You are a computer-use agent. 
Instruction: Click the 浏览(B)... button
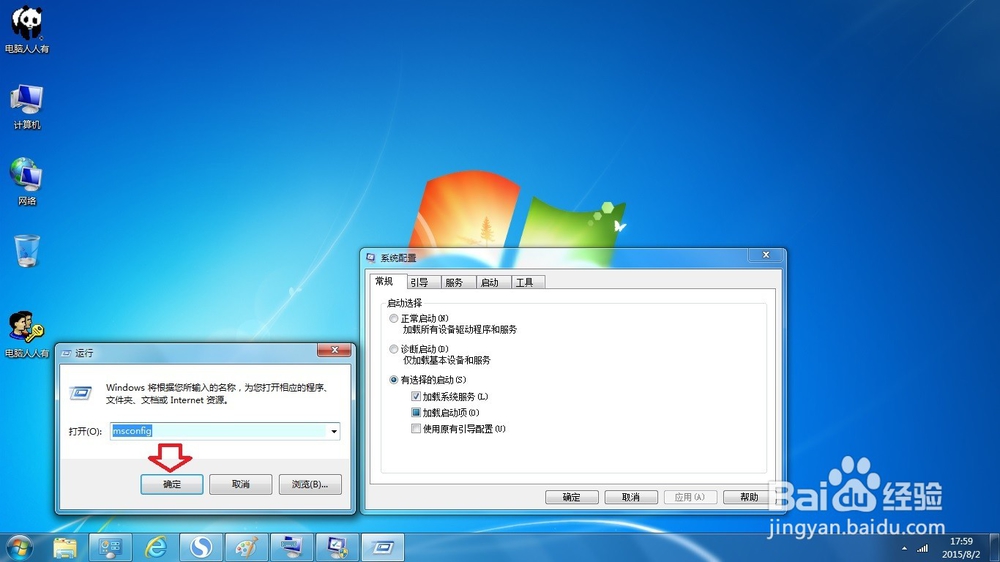pyautogui.click(x=310, y=484)
